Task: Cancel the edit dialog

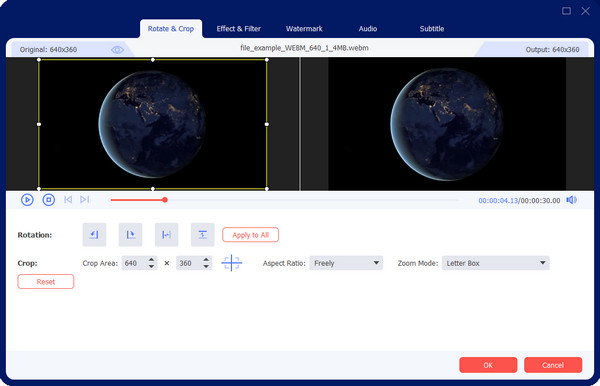Action: (x=553, y=365)
